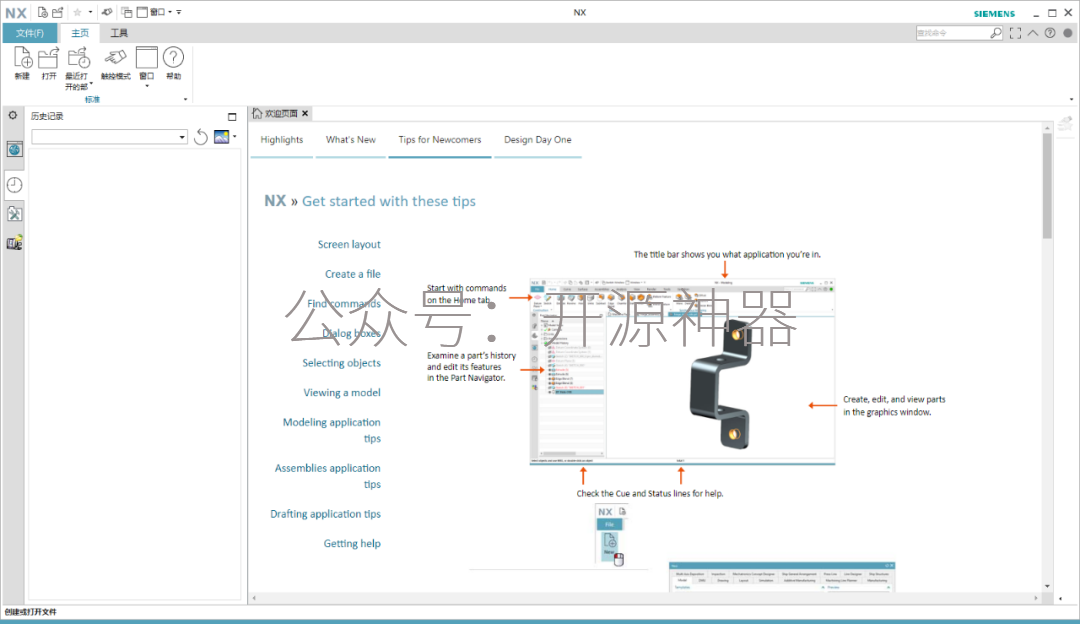Click the refresh arrow icon in History panel

tap(200, 137)
